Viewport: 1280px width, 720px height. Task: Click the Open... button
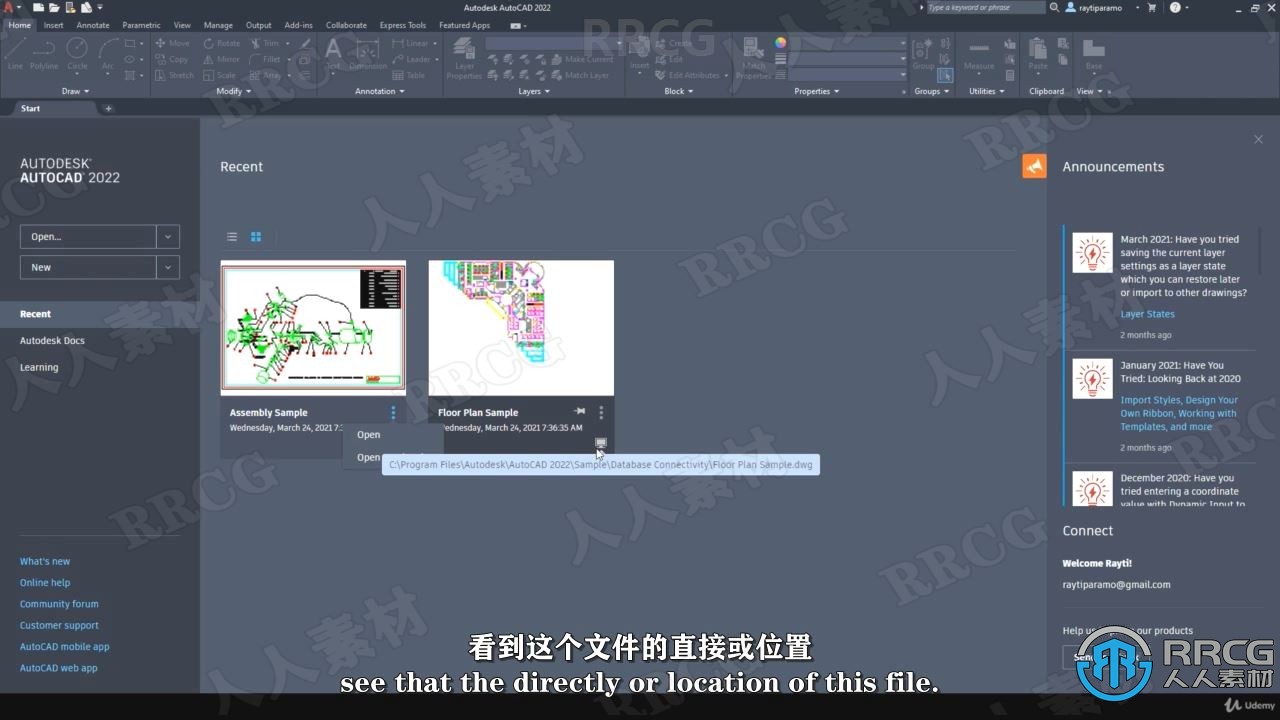pyautogui.click(x=88, y=237)
